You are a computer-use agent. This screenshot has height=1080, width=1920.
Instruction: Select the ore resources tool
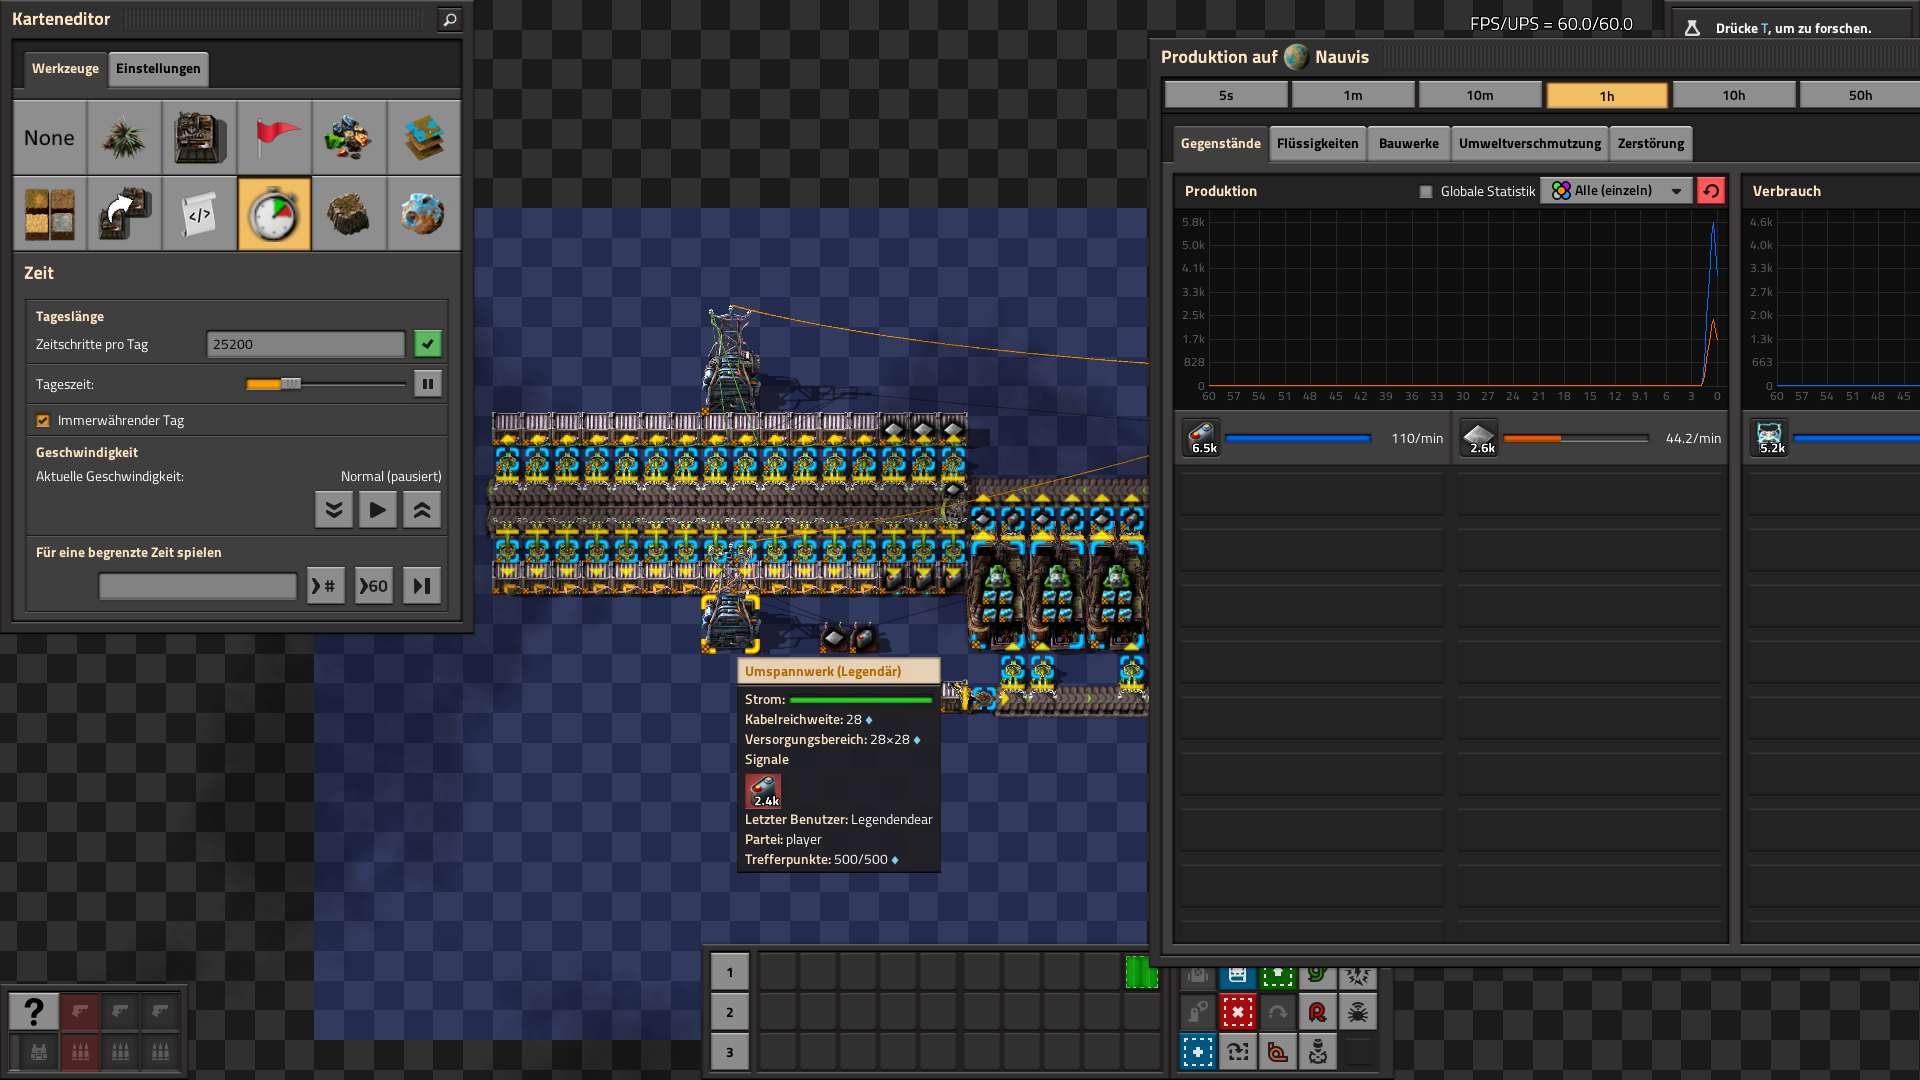pyautogui.click(x=349, y=138)
